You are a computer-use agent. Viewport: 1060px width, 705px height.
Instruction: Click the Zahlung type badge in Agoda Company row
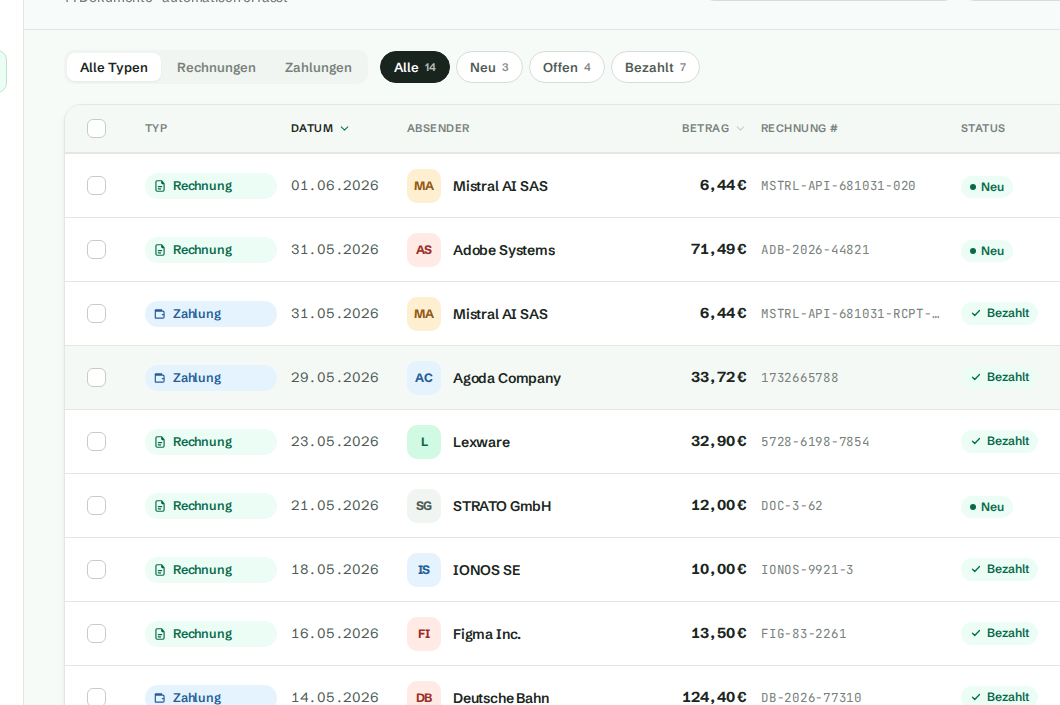[210, 378]
